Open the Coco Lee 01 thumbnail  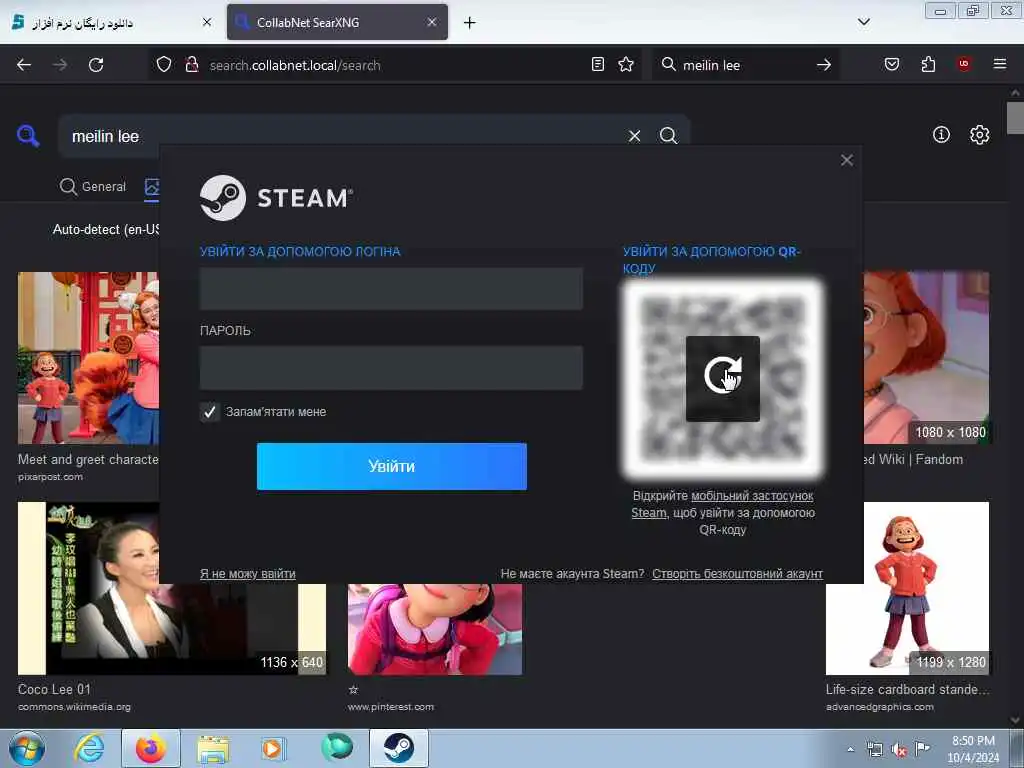tap(172, 588)
